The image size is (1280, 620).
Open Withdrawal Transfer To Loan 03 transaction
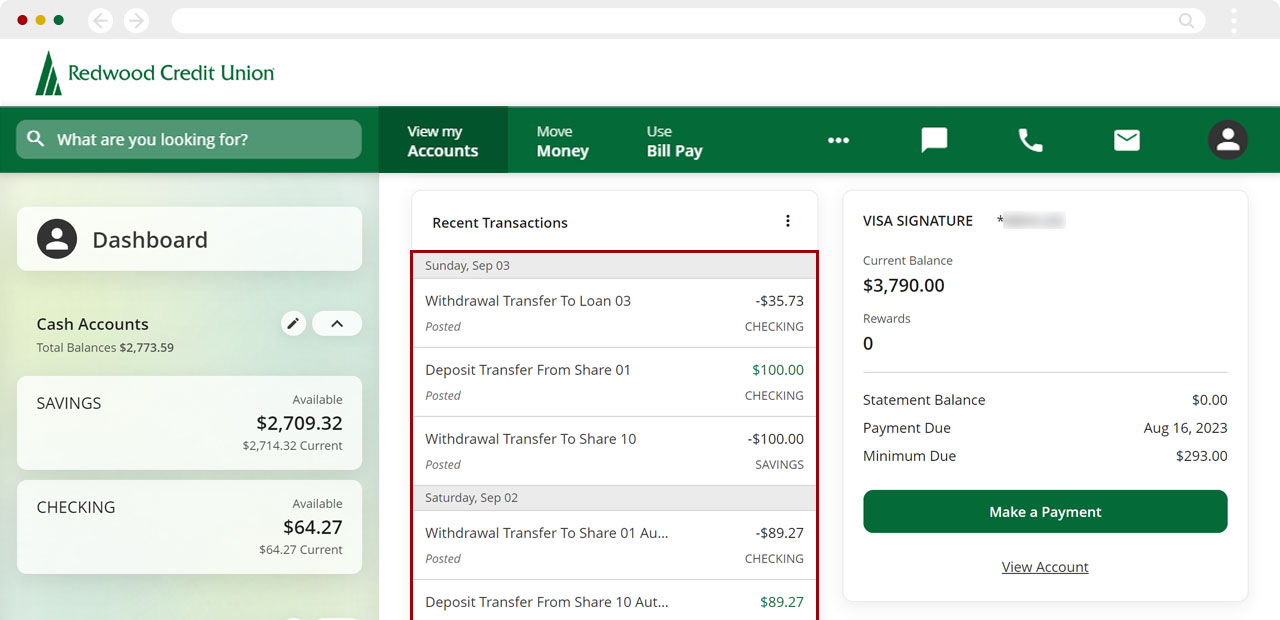(x=614, y=313)
